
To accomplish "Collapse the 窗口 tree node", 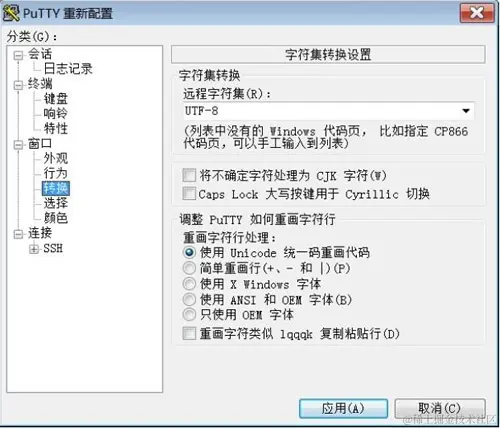I will [x=18, y=145].
